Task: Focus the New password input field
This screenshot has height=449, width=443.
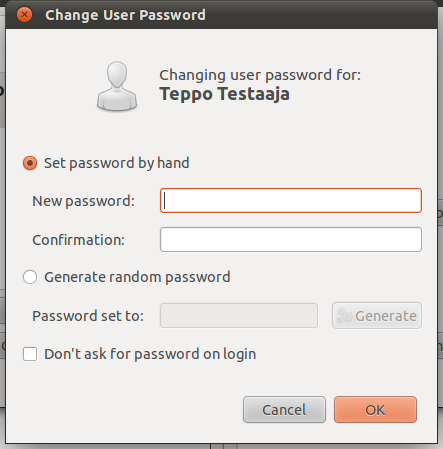Action: tap(291, 201)
